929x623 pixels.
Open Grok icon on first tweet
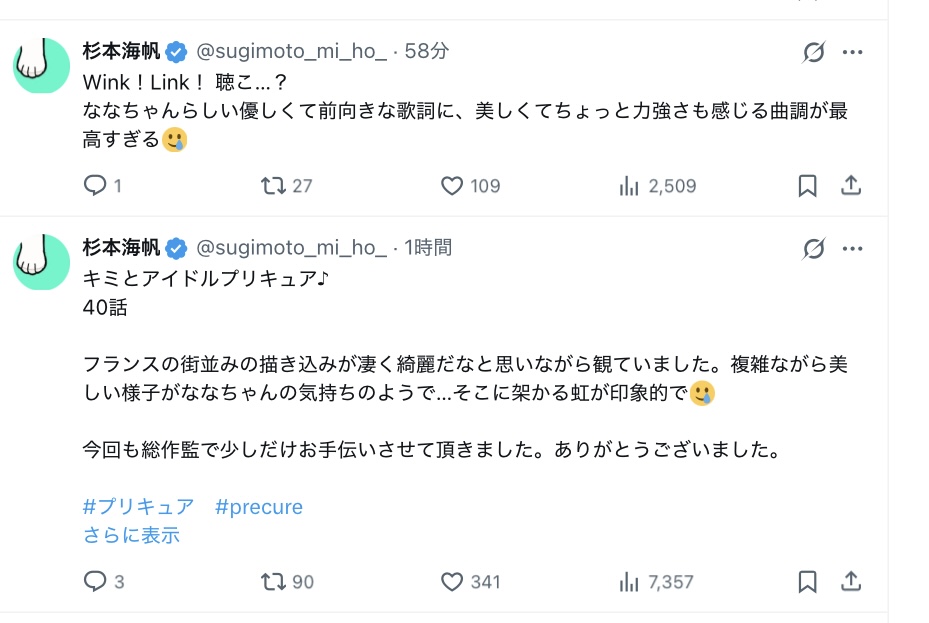pos(814,53)
